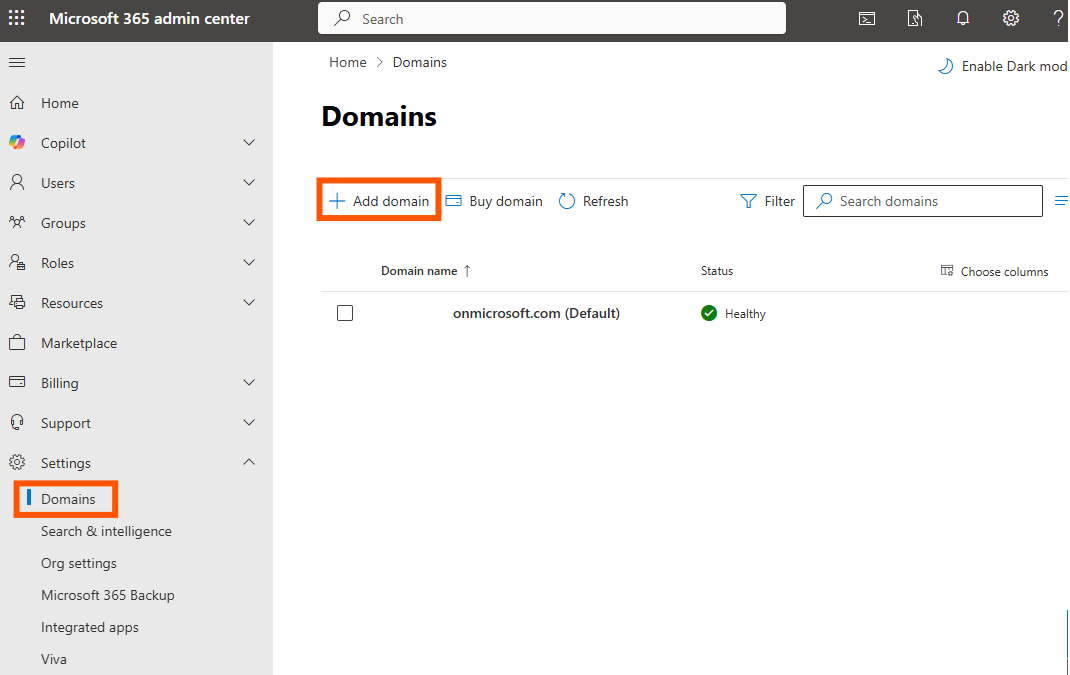This screenshot has height=675, width=1070.
Task: Open the app launcher waffle icon
Action: point(17,19)
